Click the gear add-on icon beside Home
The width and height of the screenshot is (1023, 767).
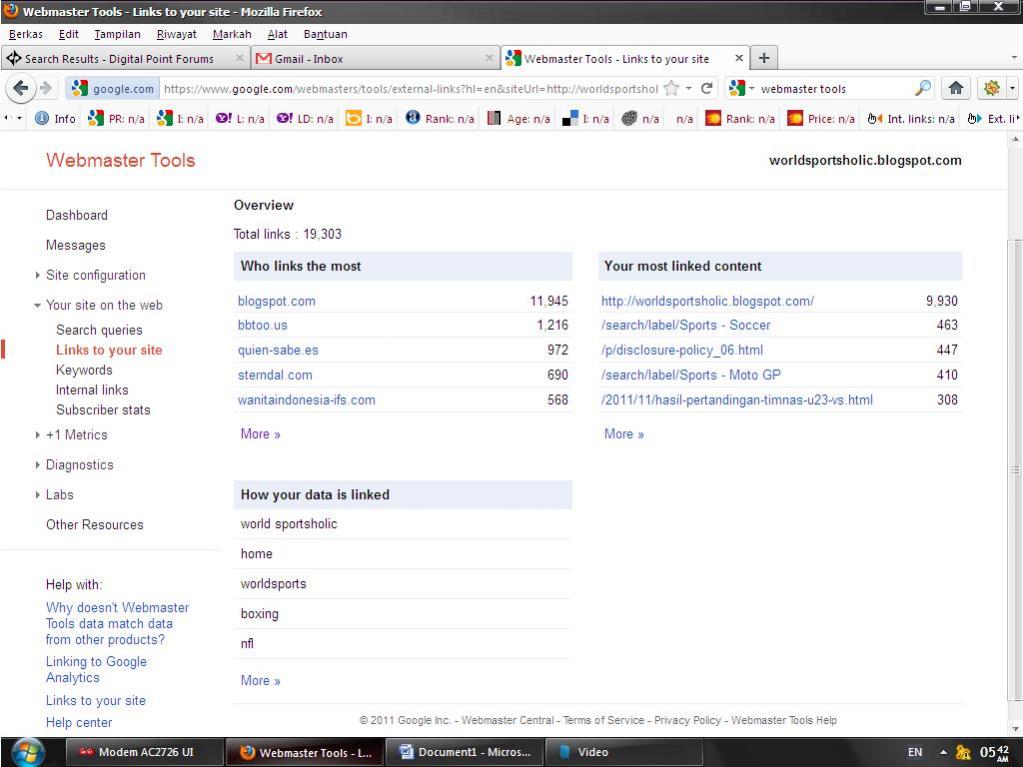pyautogui.click(x=992, y=88)
